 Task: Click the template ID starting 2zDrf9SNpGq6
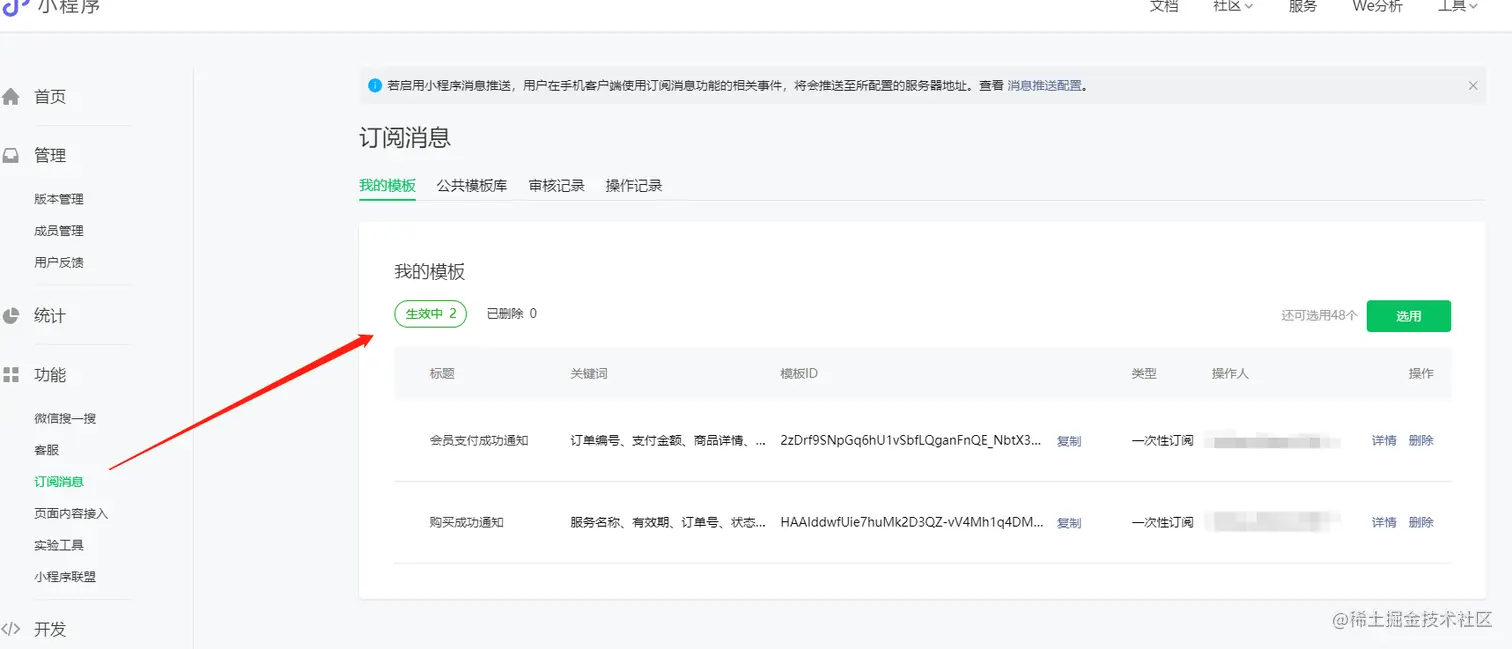(x=911, y=441)
